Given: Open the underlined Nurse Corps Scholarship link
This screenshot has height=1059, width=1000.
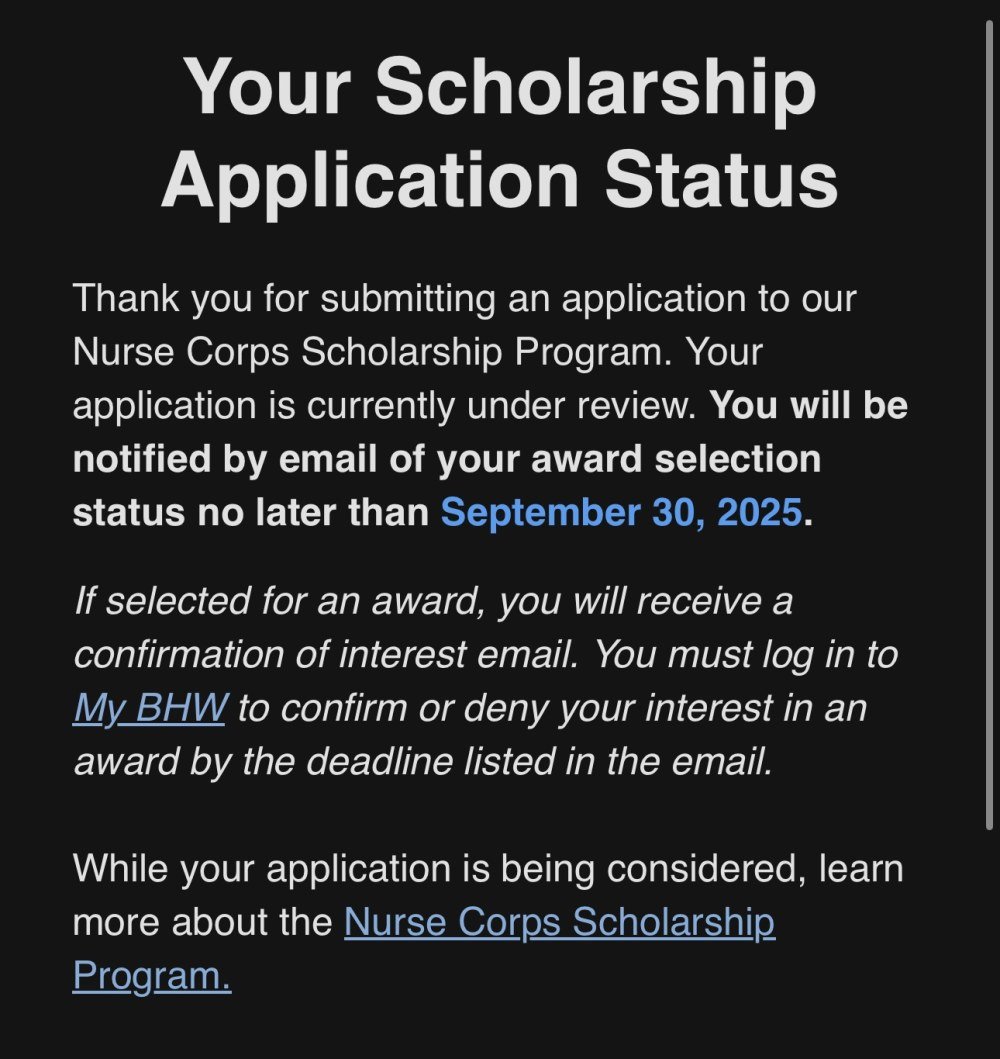Looking at the screenshot, I should 559,921.
